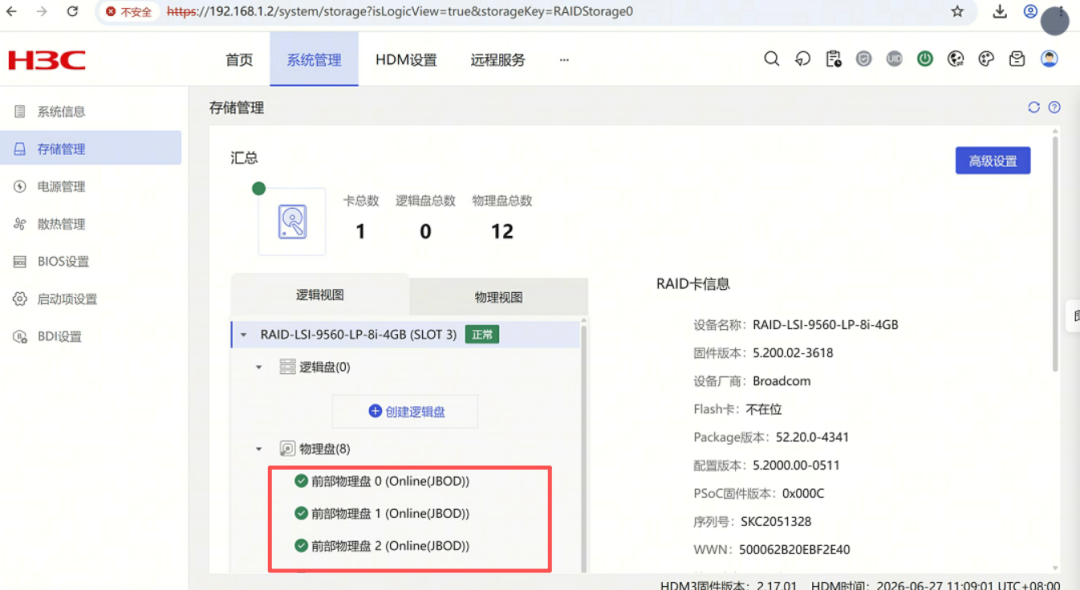Viewport: 1080px width, 590px height.
Task: Open BIOS设置 in the sidebar
Action: click(x=91, y=262)
